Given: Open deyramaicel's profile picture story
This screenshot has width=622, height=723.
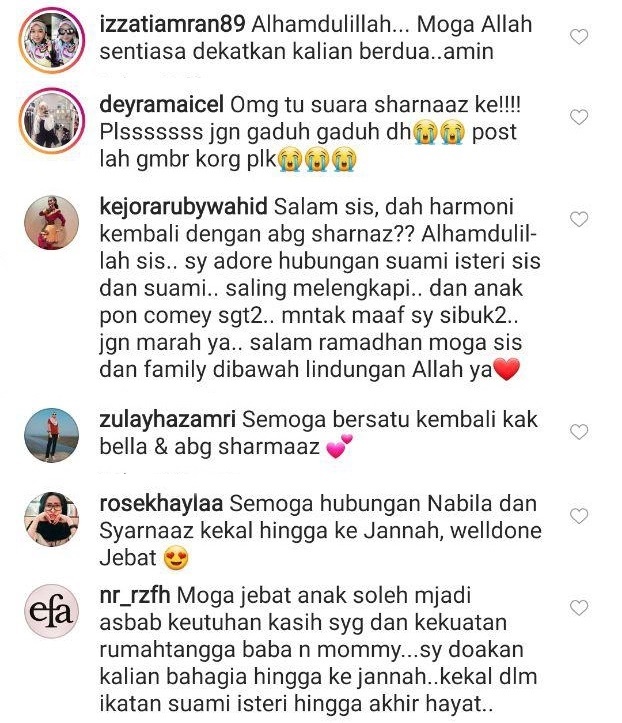Looking at the screenshot, I should [52, 120].
